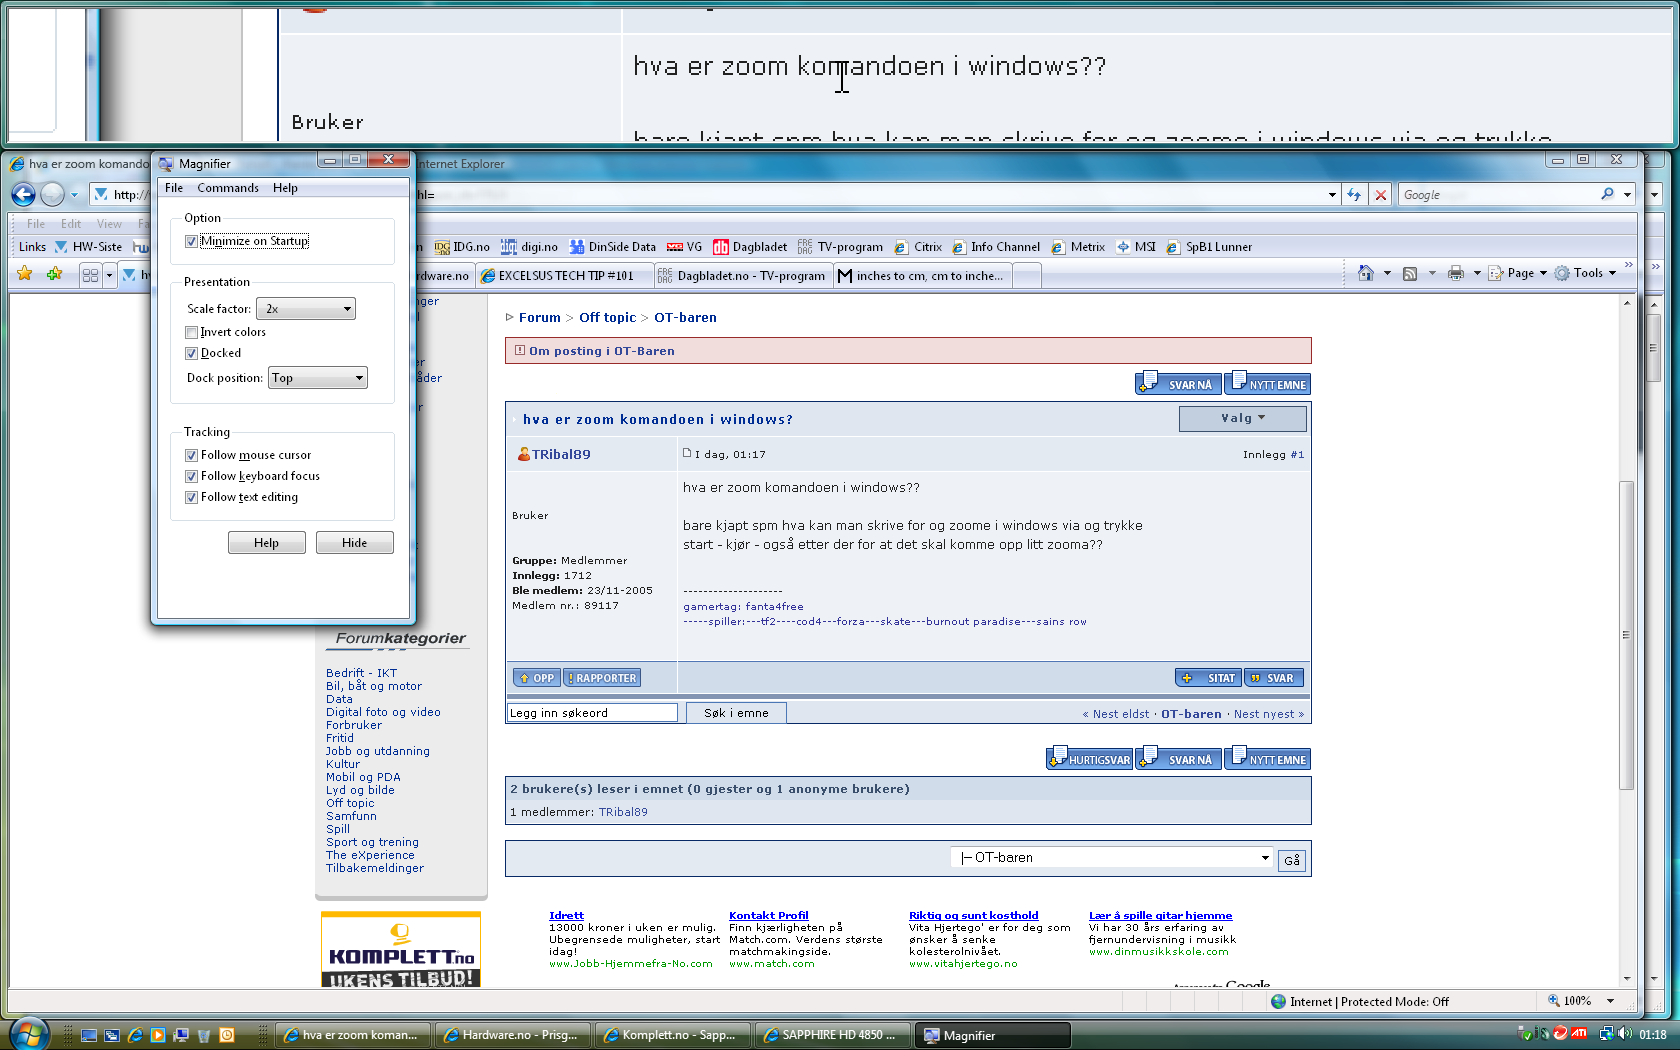The image size is (1680, 1050).
Task: Open the Dagbladet favorite link
Action: click(x=750, y=247)
